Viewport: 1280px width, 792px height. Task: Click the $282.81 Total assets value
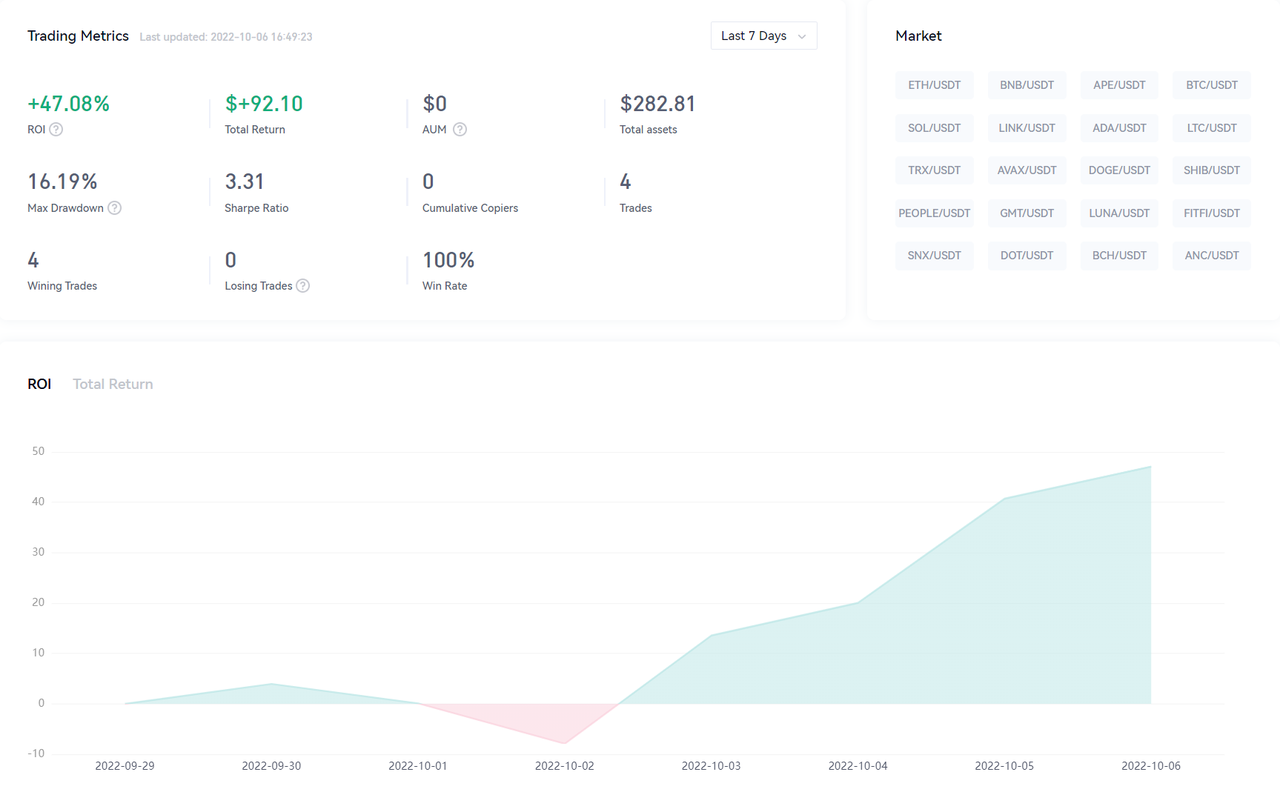657,104
